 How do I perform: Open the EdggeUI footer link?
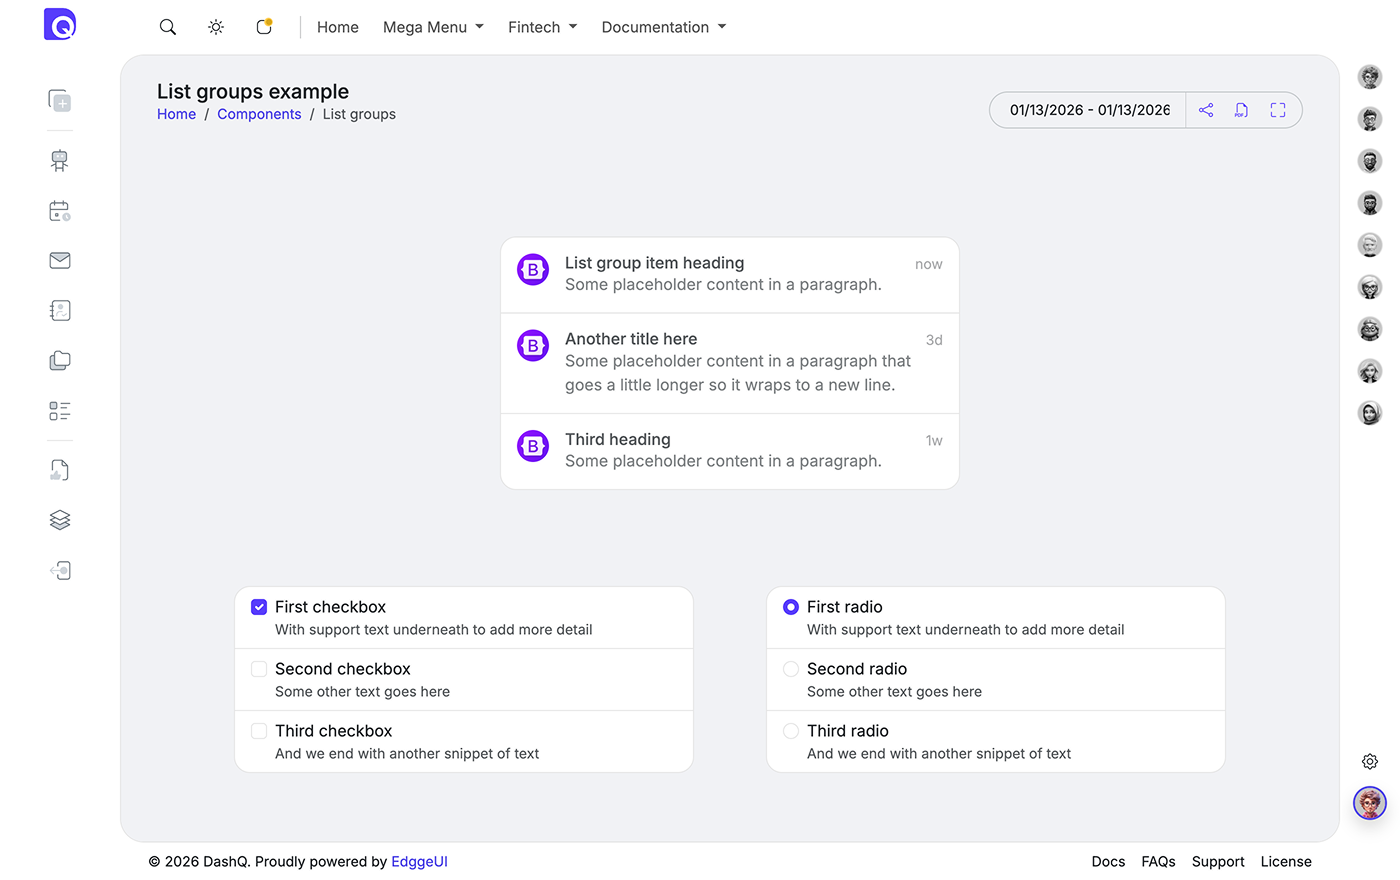[419, 862]
